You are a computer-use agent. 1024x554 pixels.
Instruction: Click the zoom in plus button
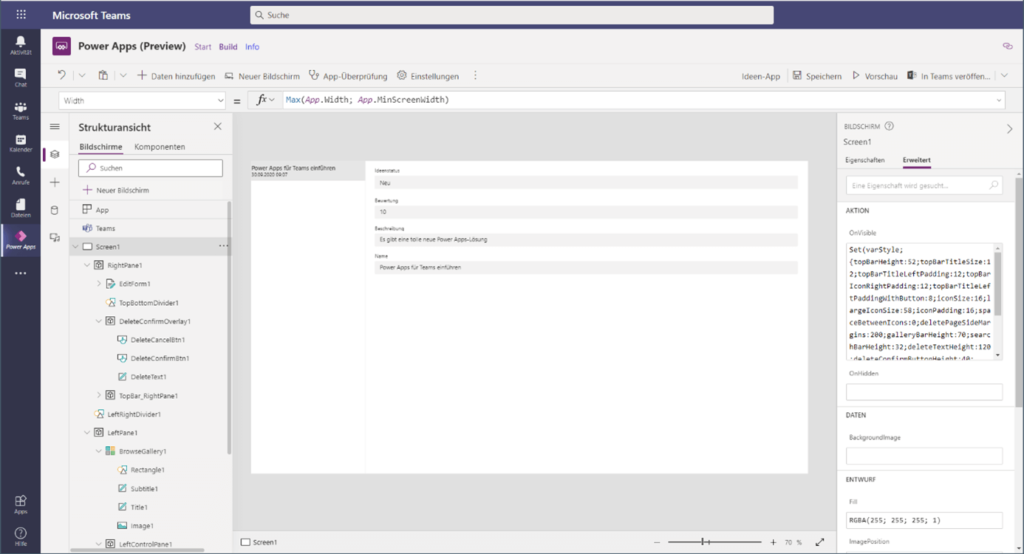pos(773,542)
